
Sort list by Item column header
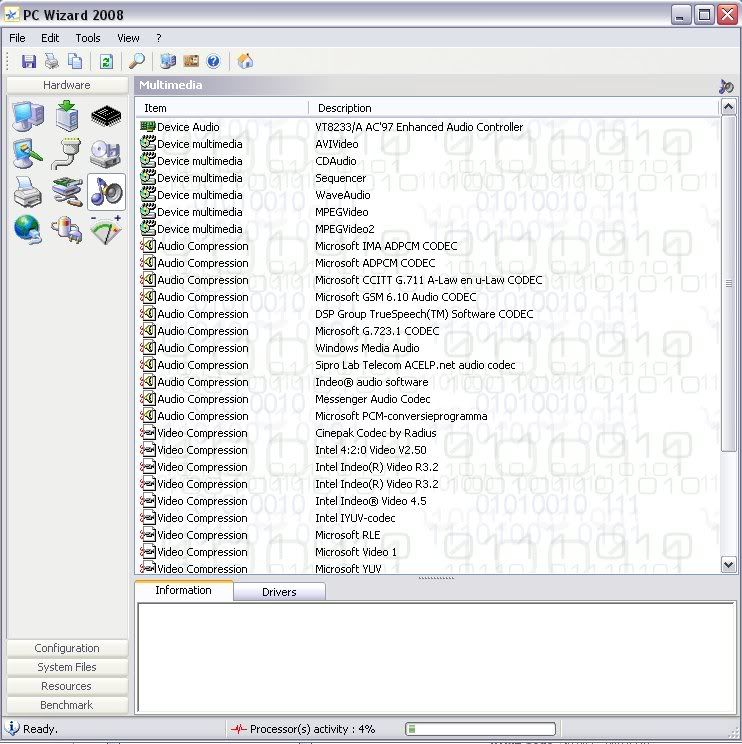[x=223, y=108]
